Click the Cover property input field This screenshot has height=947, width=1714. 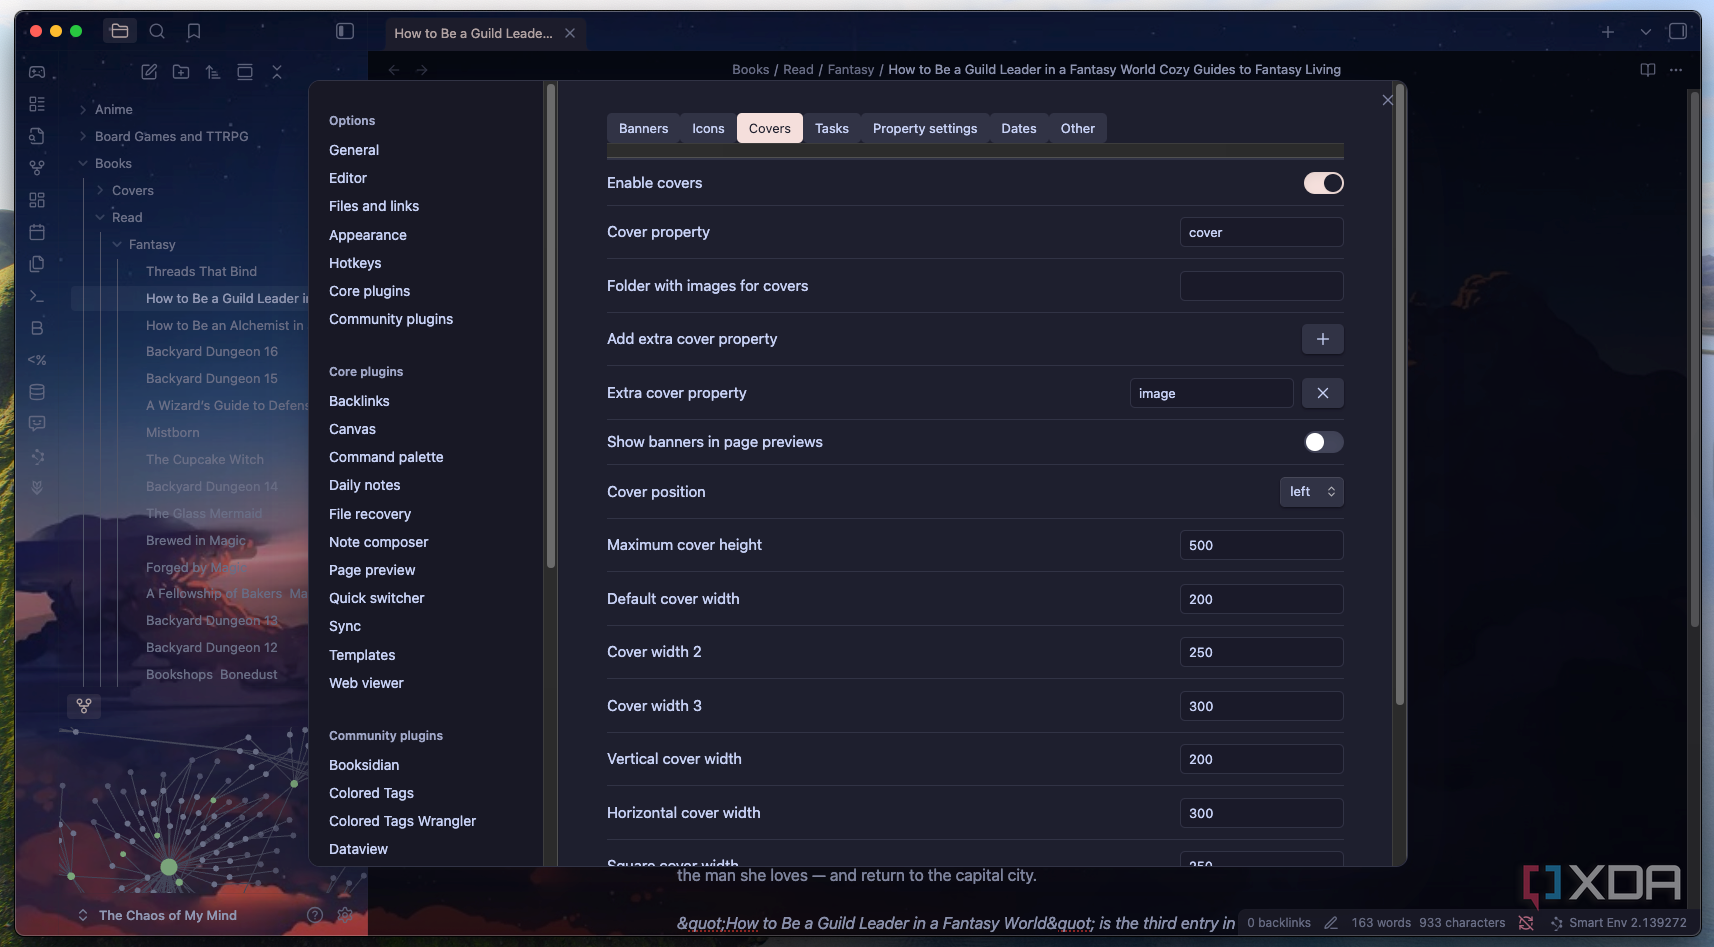pyautogui.click(x=1261, y=232)
